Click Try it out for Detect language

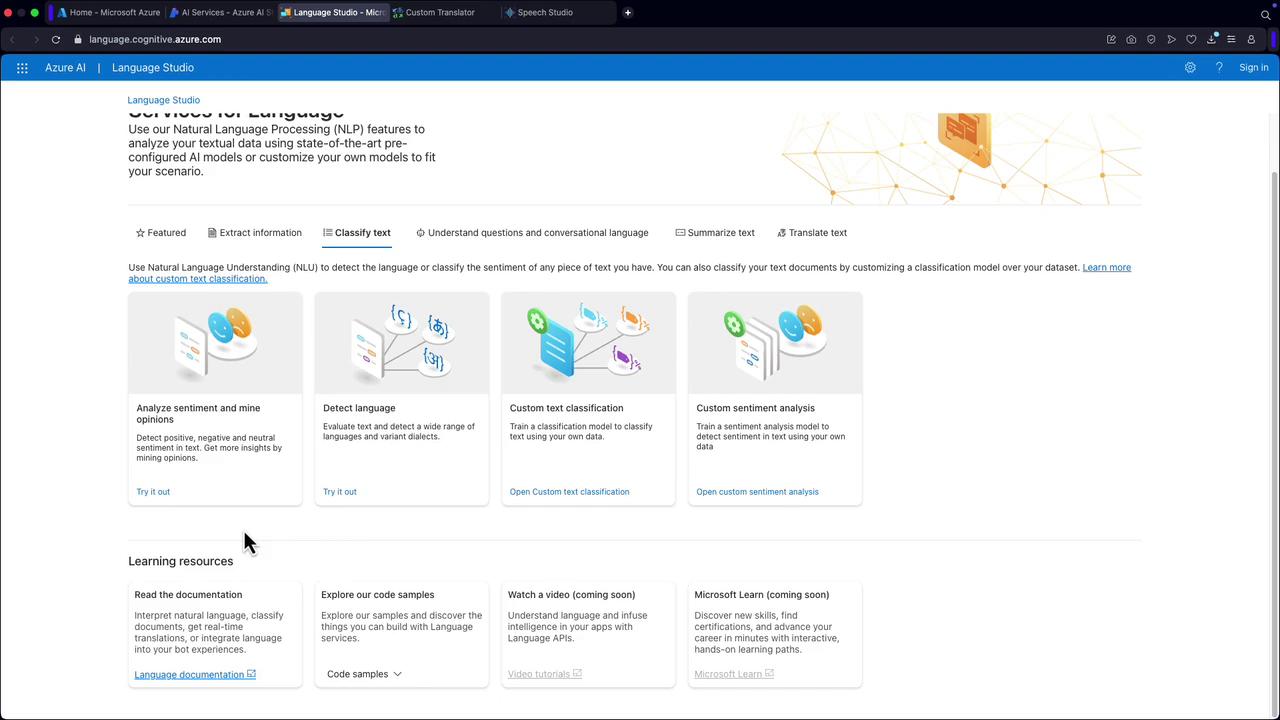(340, 492)
